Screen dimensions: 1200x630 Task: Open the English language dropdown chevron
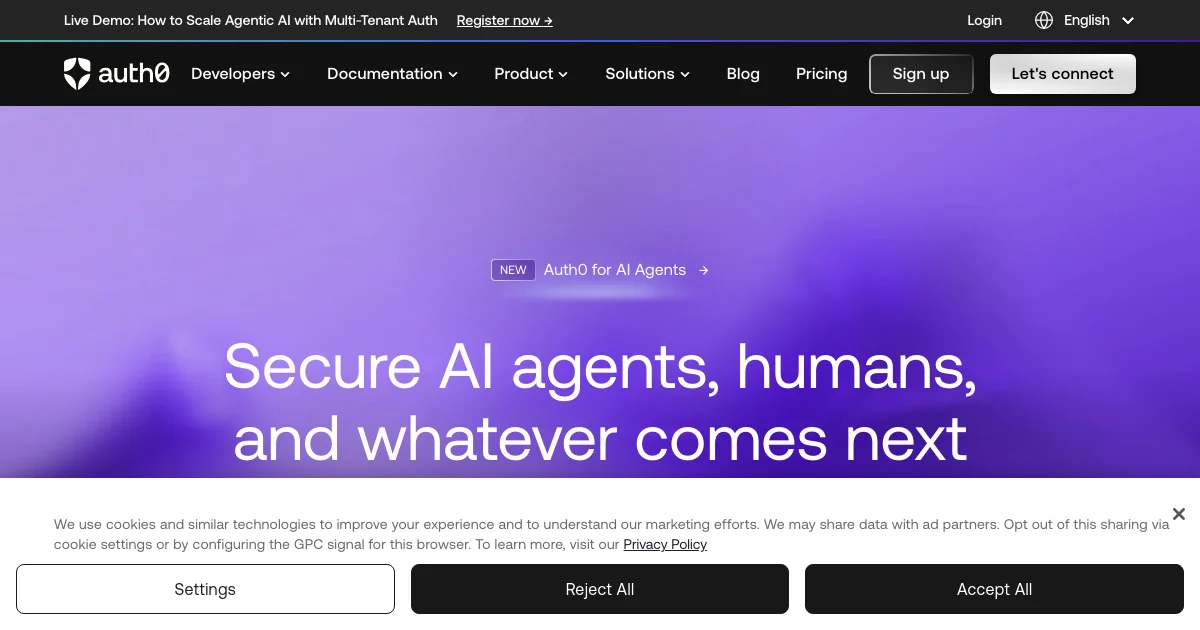[x=1128, y=20]
